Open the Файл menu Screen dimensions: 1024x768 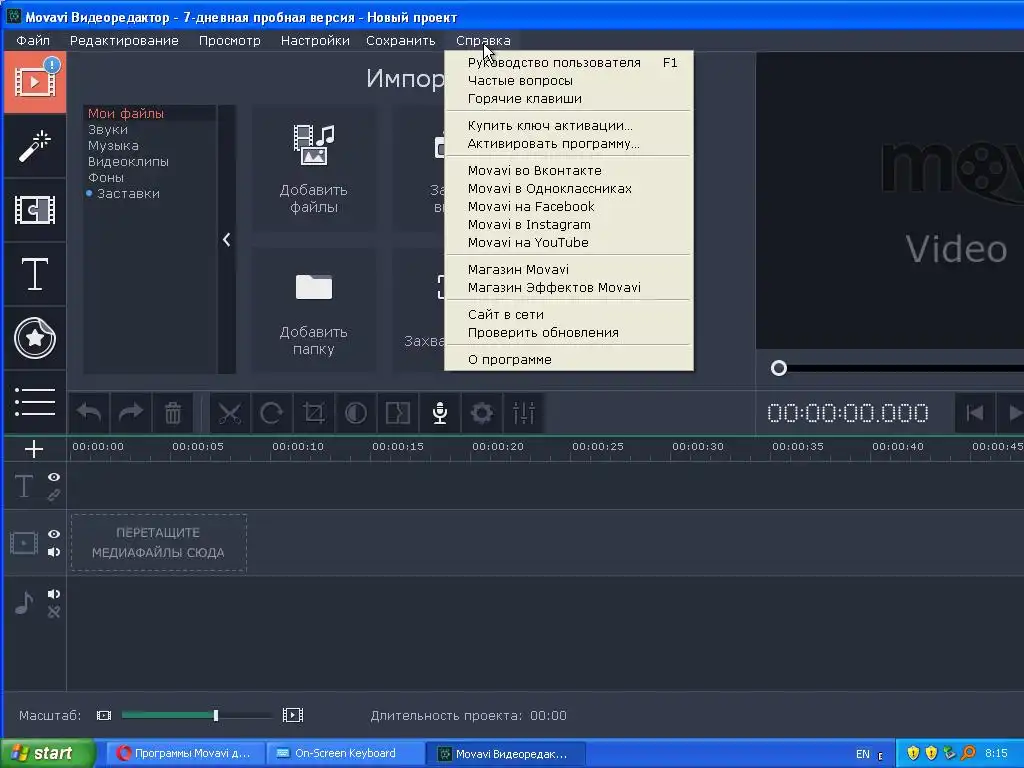click(x=33, y=40)
